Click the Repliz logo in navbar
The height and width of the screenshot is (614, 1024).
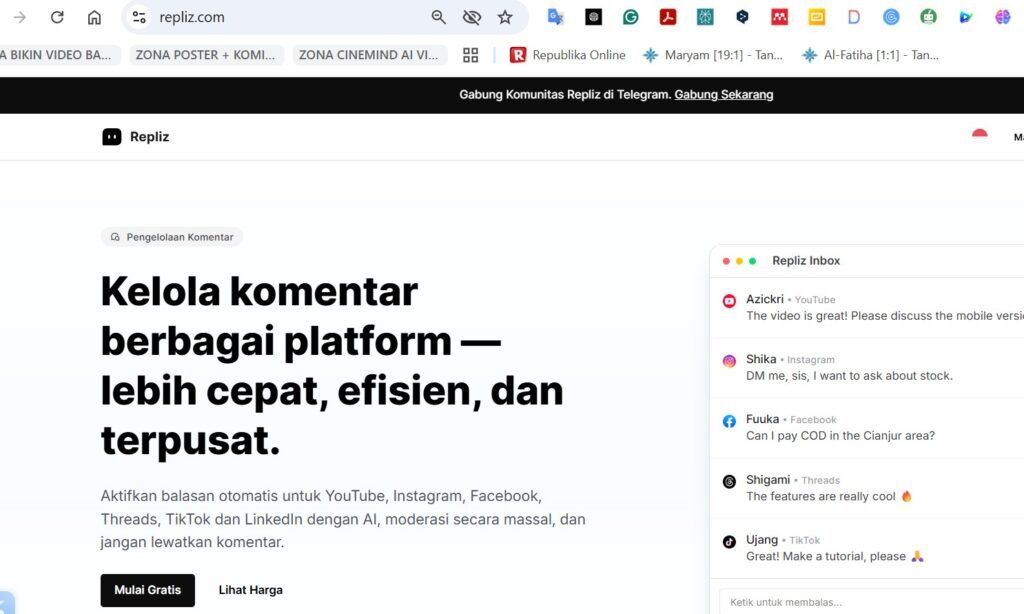click(x=136, y=137)
